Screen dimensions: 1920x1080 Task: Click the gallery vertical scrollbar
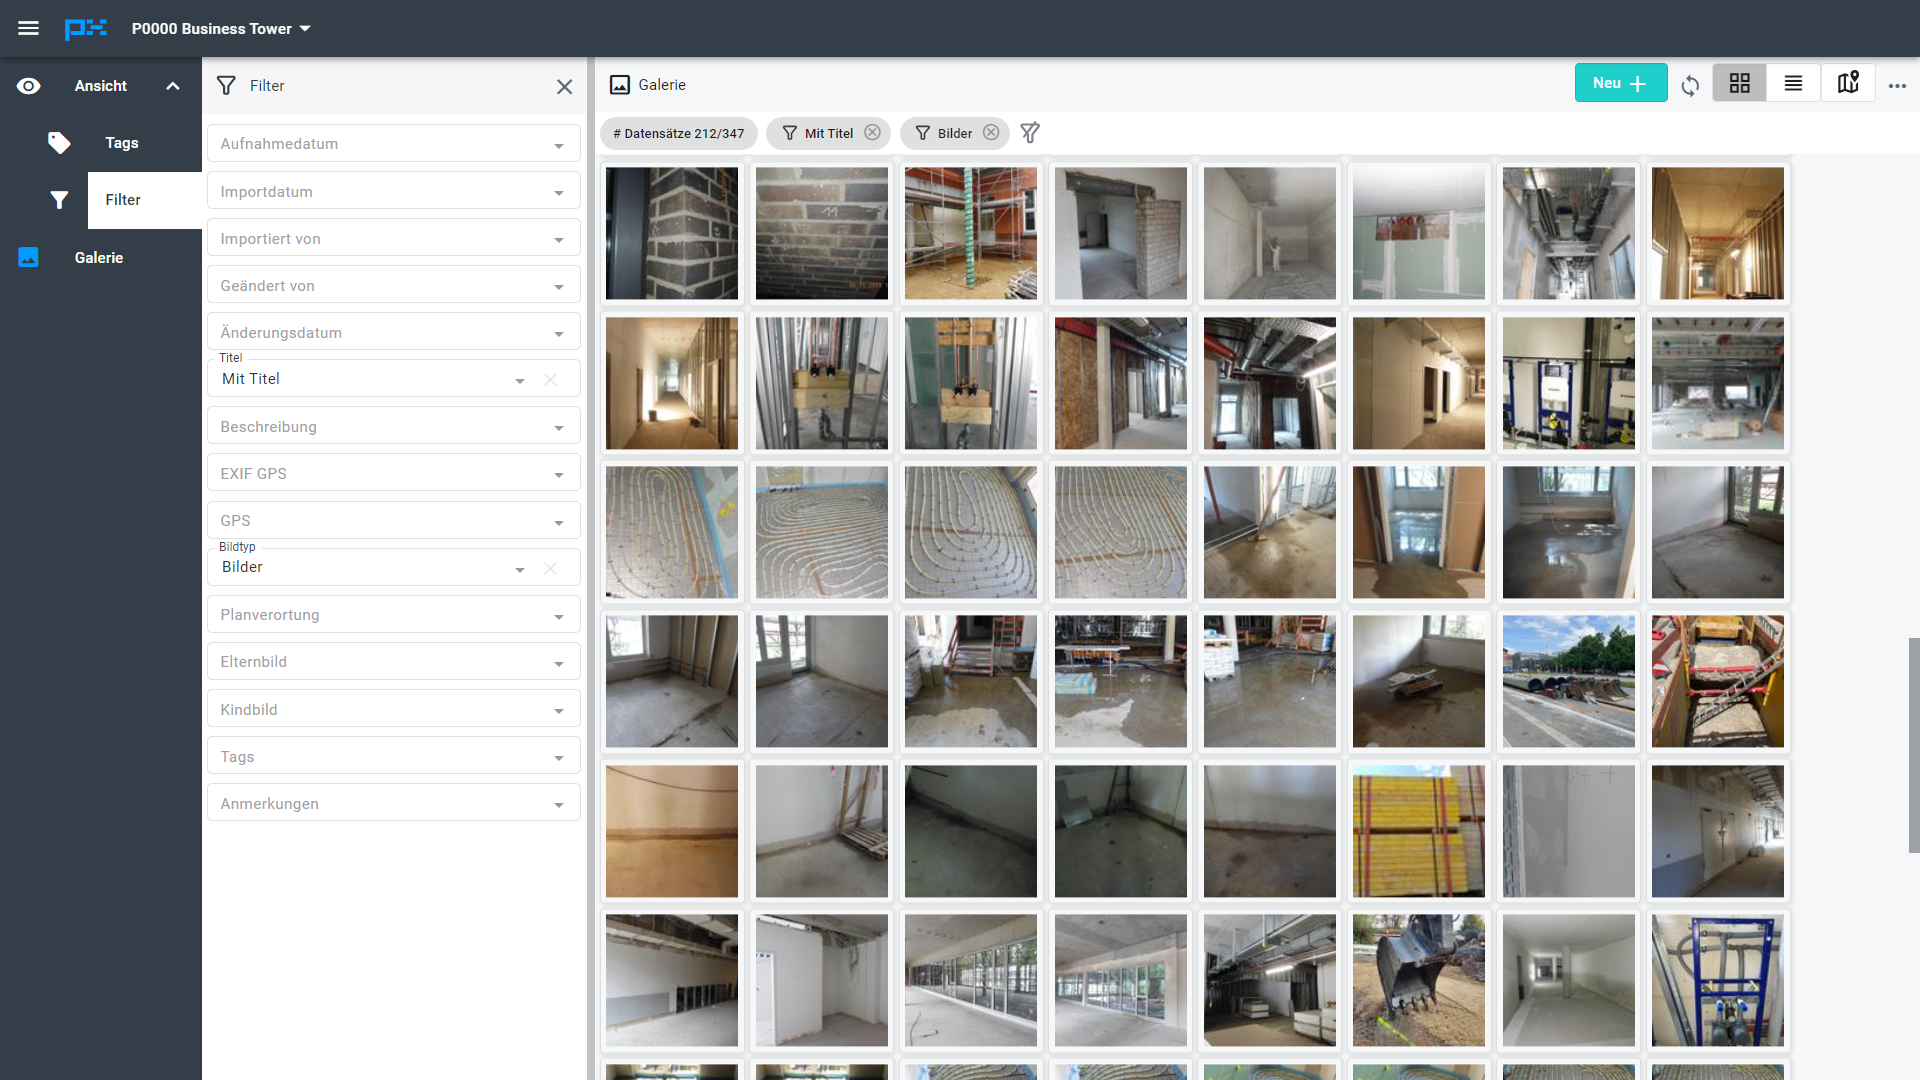[x=1913, y=745]
